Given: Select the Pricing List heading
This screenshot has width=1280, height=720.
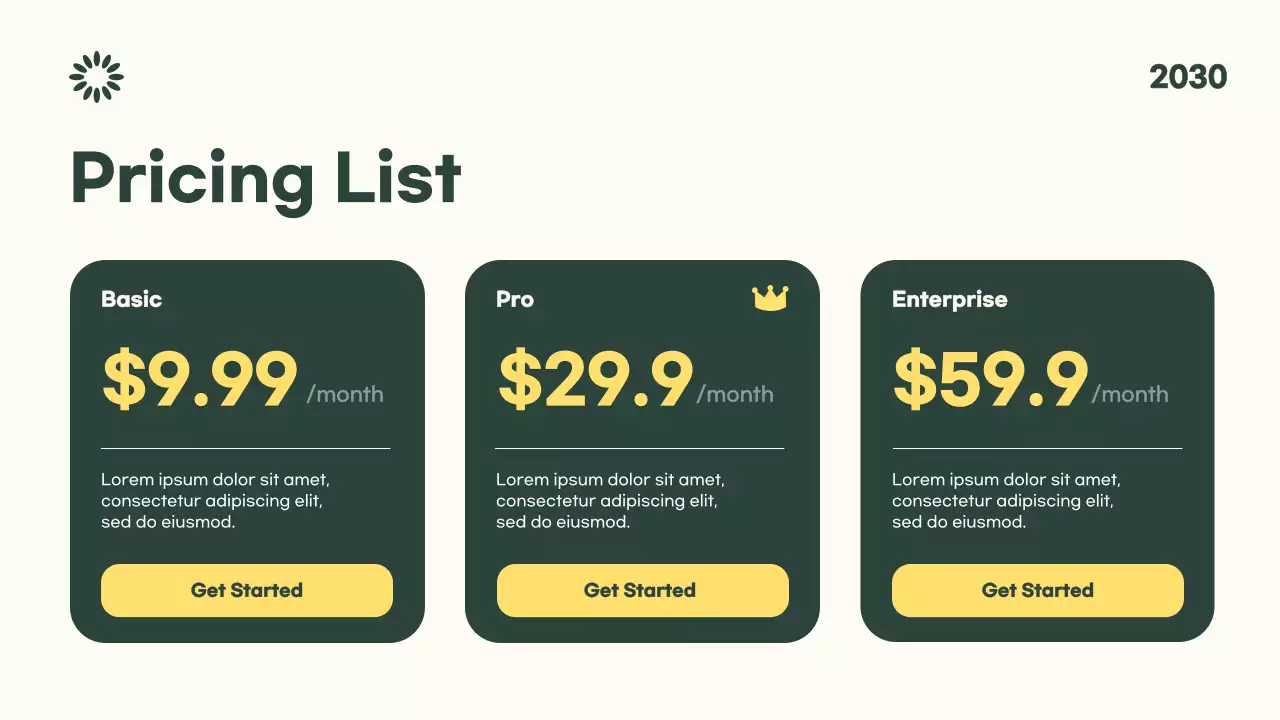Looking at the screenshot, I should point(266,179).
